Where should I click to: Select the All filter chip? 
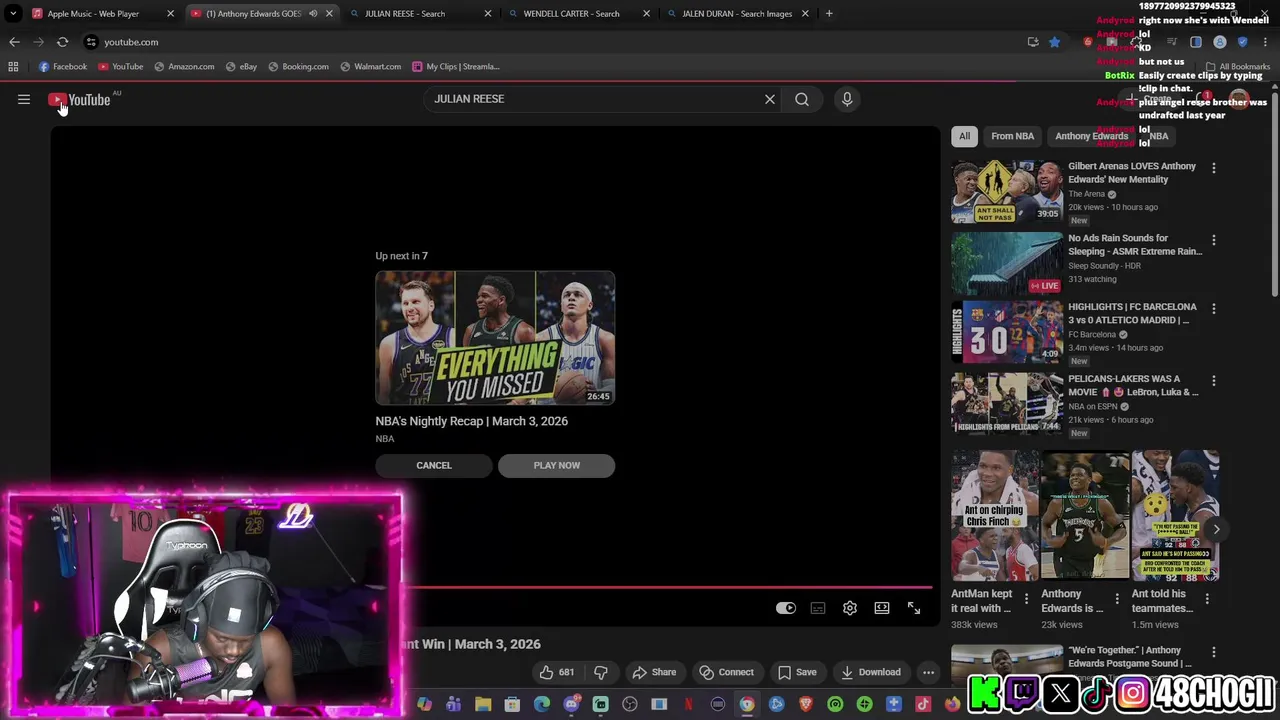tap(964, 136)
